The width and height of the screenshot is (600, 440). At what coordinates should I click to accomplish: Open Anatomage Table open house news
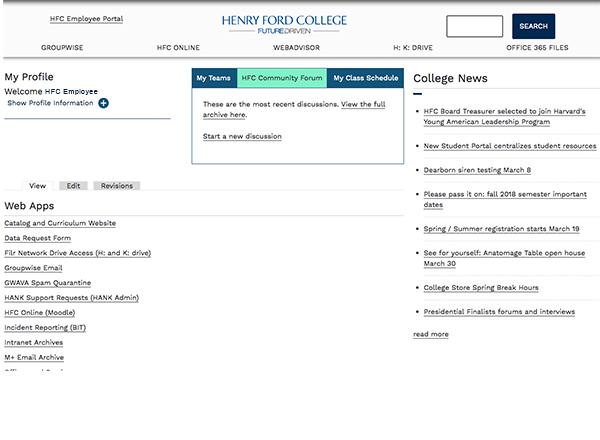504,258
